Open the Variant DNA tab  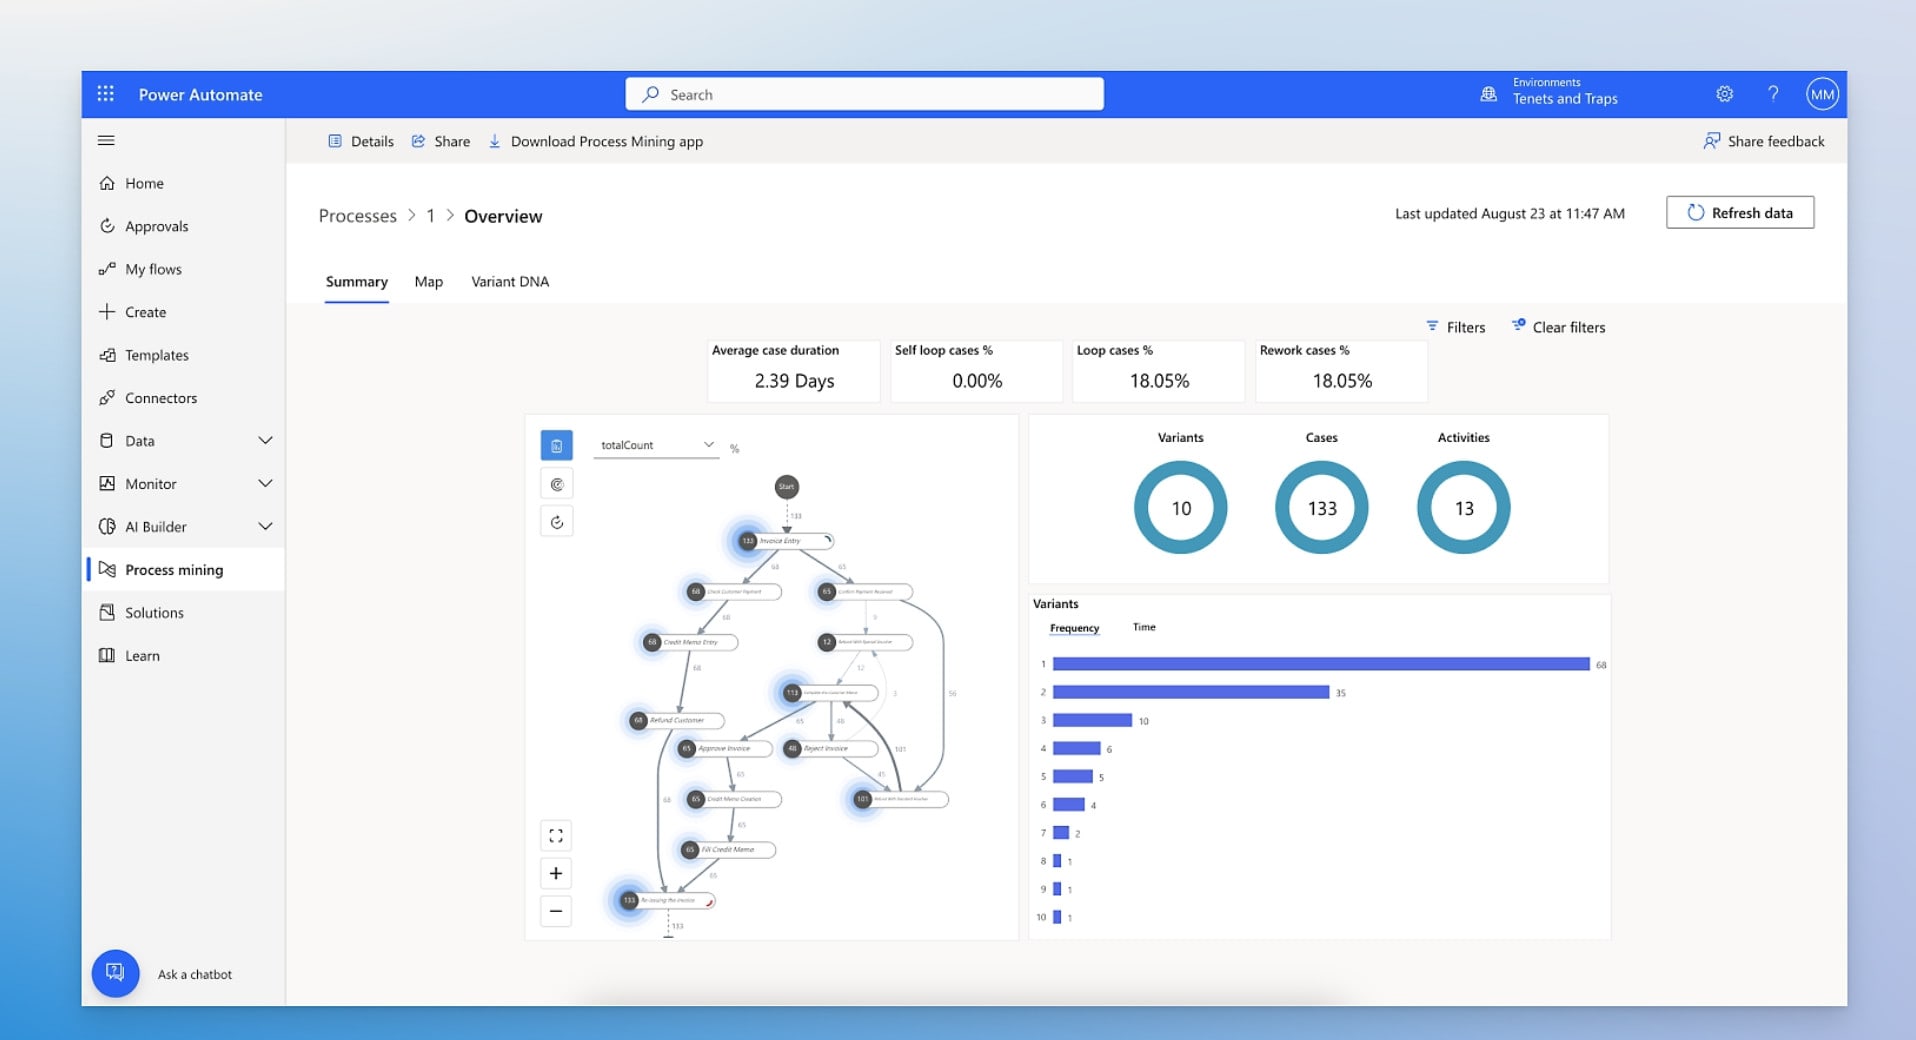point(509,281)
